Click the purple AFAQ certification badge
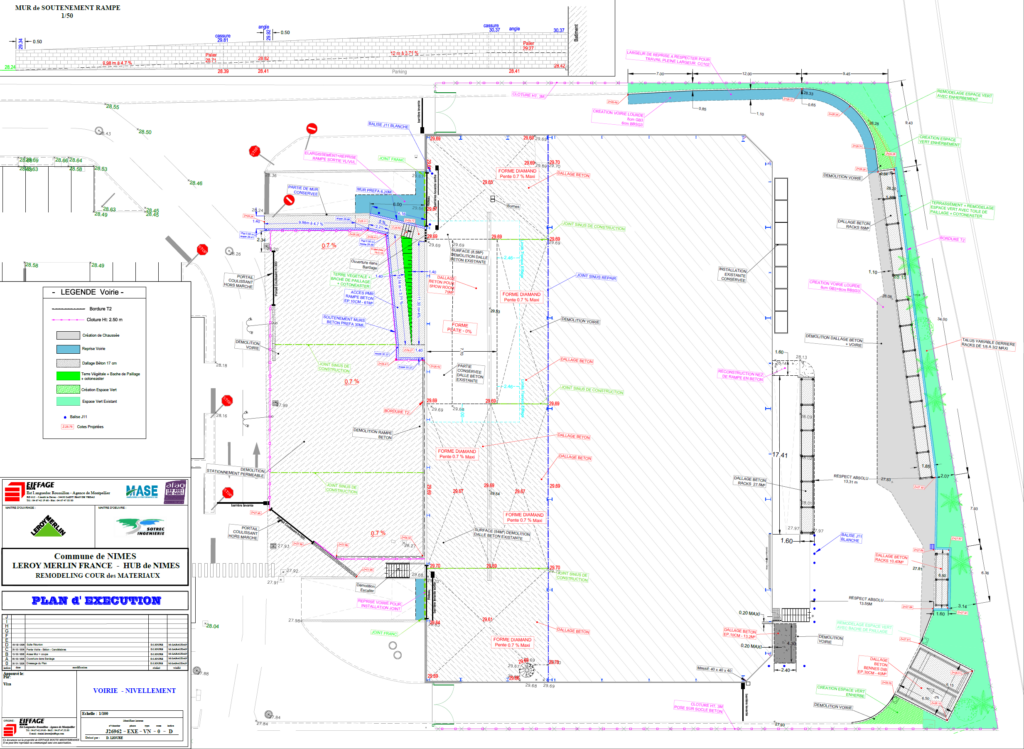 coord(175,489)
